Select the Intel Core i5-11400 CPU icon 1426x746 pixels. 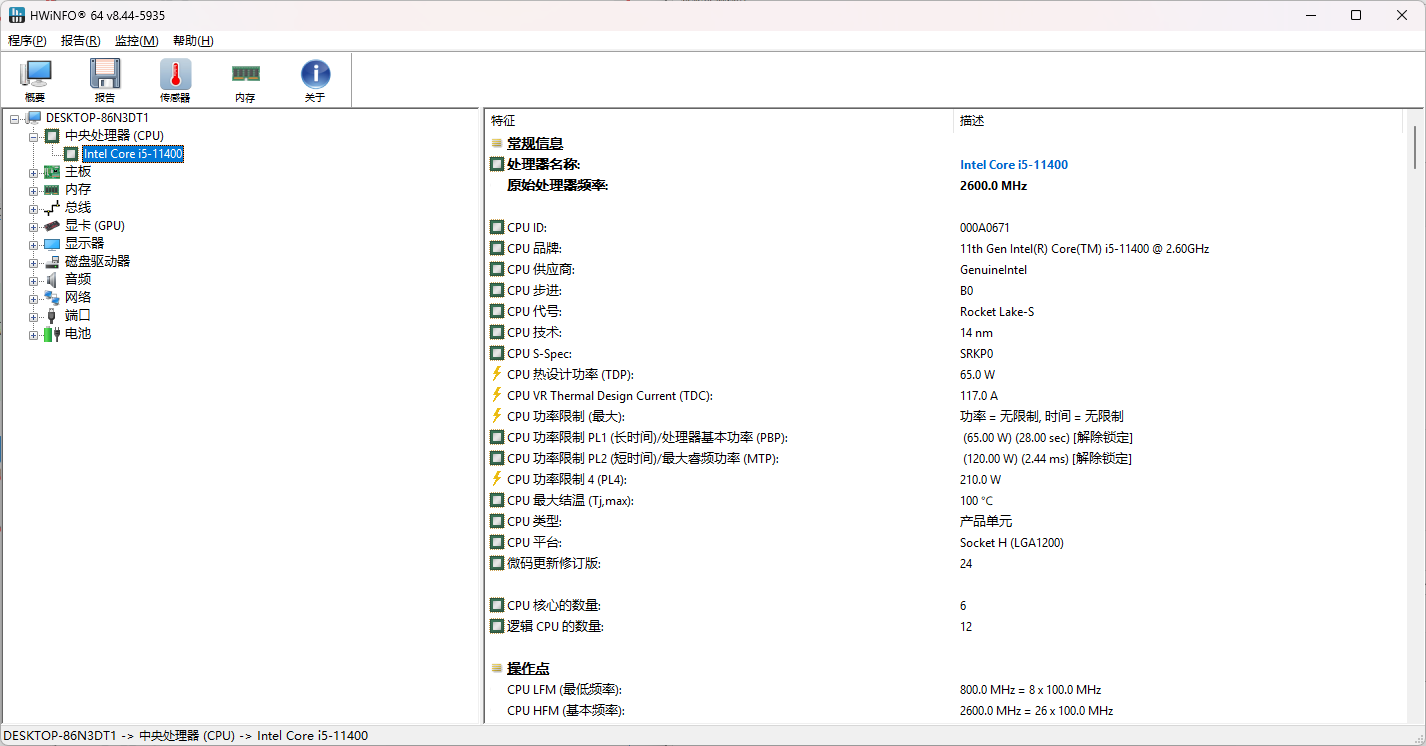pos(71,154)
